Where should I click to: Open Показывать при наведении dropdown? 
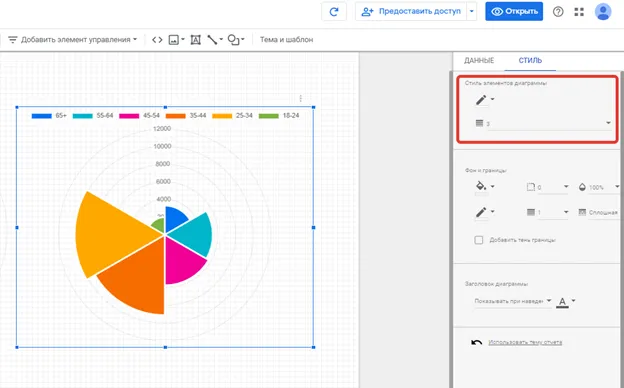click(513, 301)
